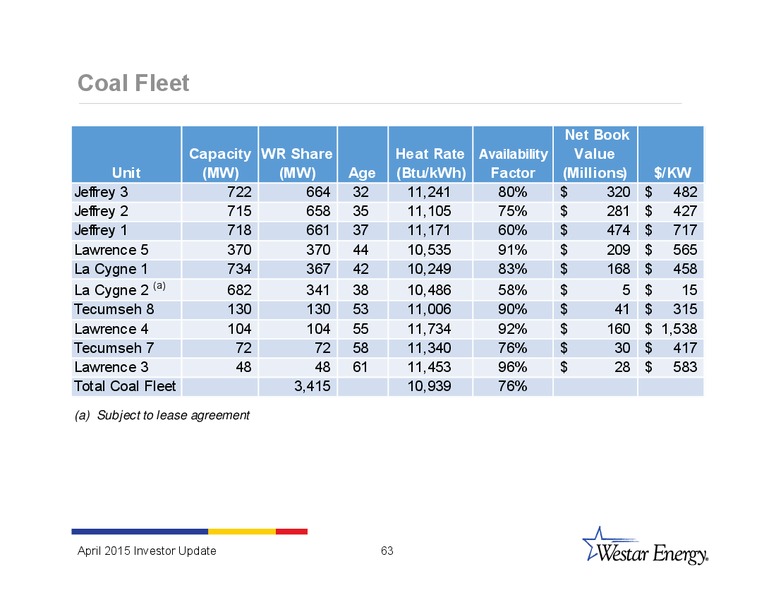Click the Lawrence 5 unit name
Image resolution: width=776 pixels, height=600 pixels.
pyautogui.click(x=111, y=250)
